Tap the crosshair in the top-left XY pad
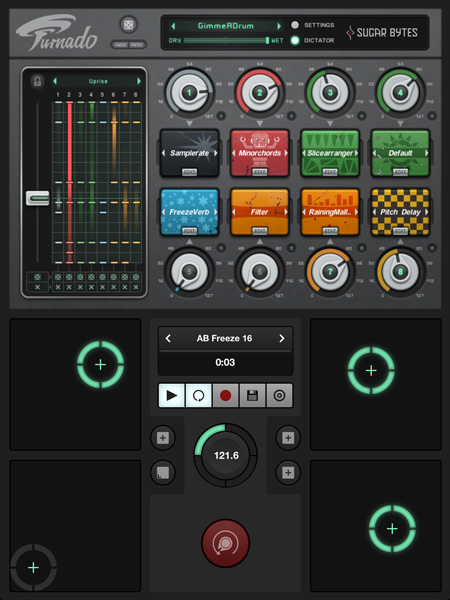Screen dimensions: 450x600 pos(100,365)
